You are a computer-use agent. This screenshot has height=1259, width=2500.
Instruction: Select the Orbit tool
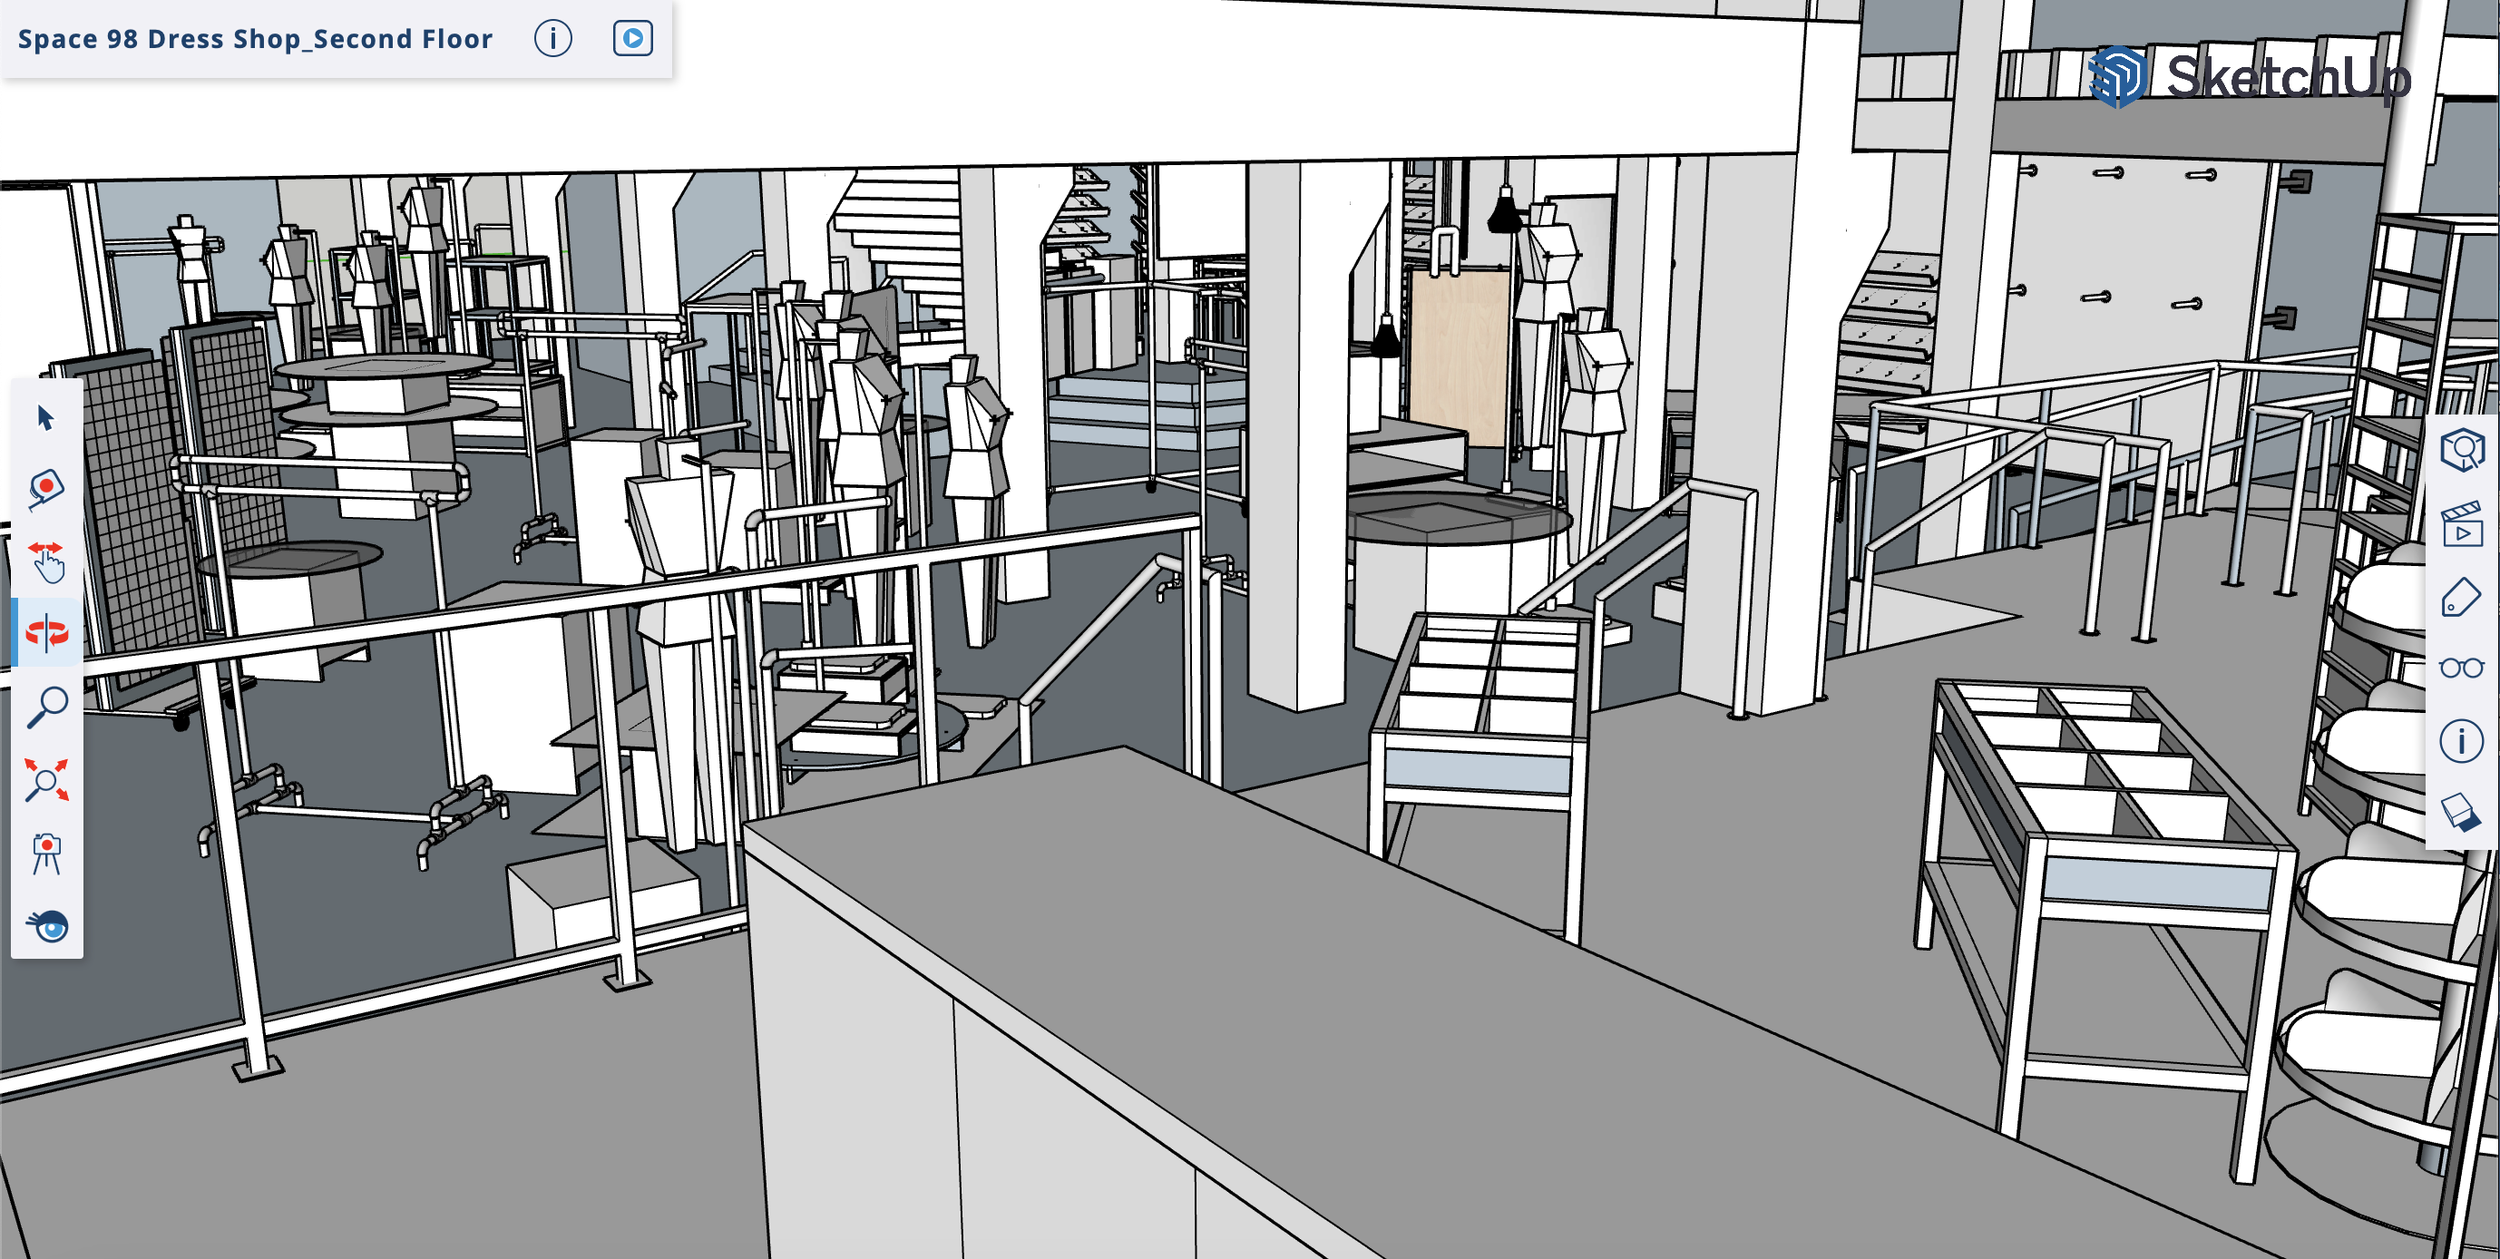click(x=46, y=633)
